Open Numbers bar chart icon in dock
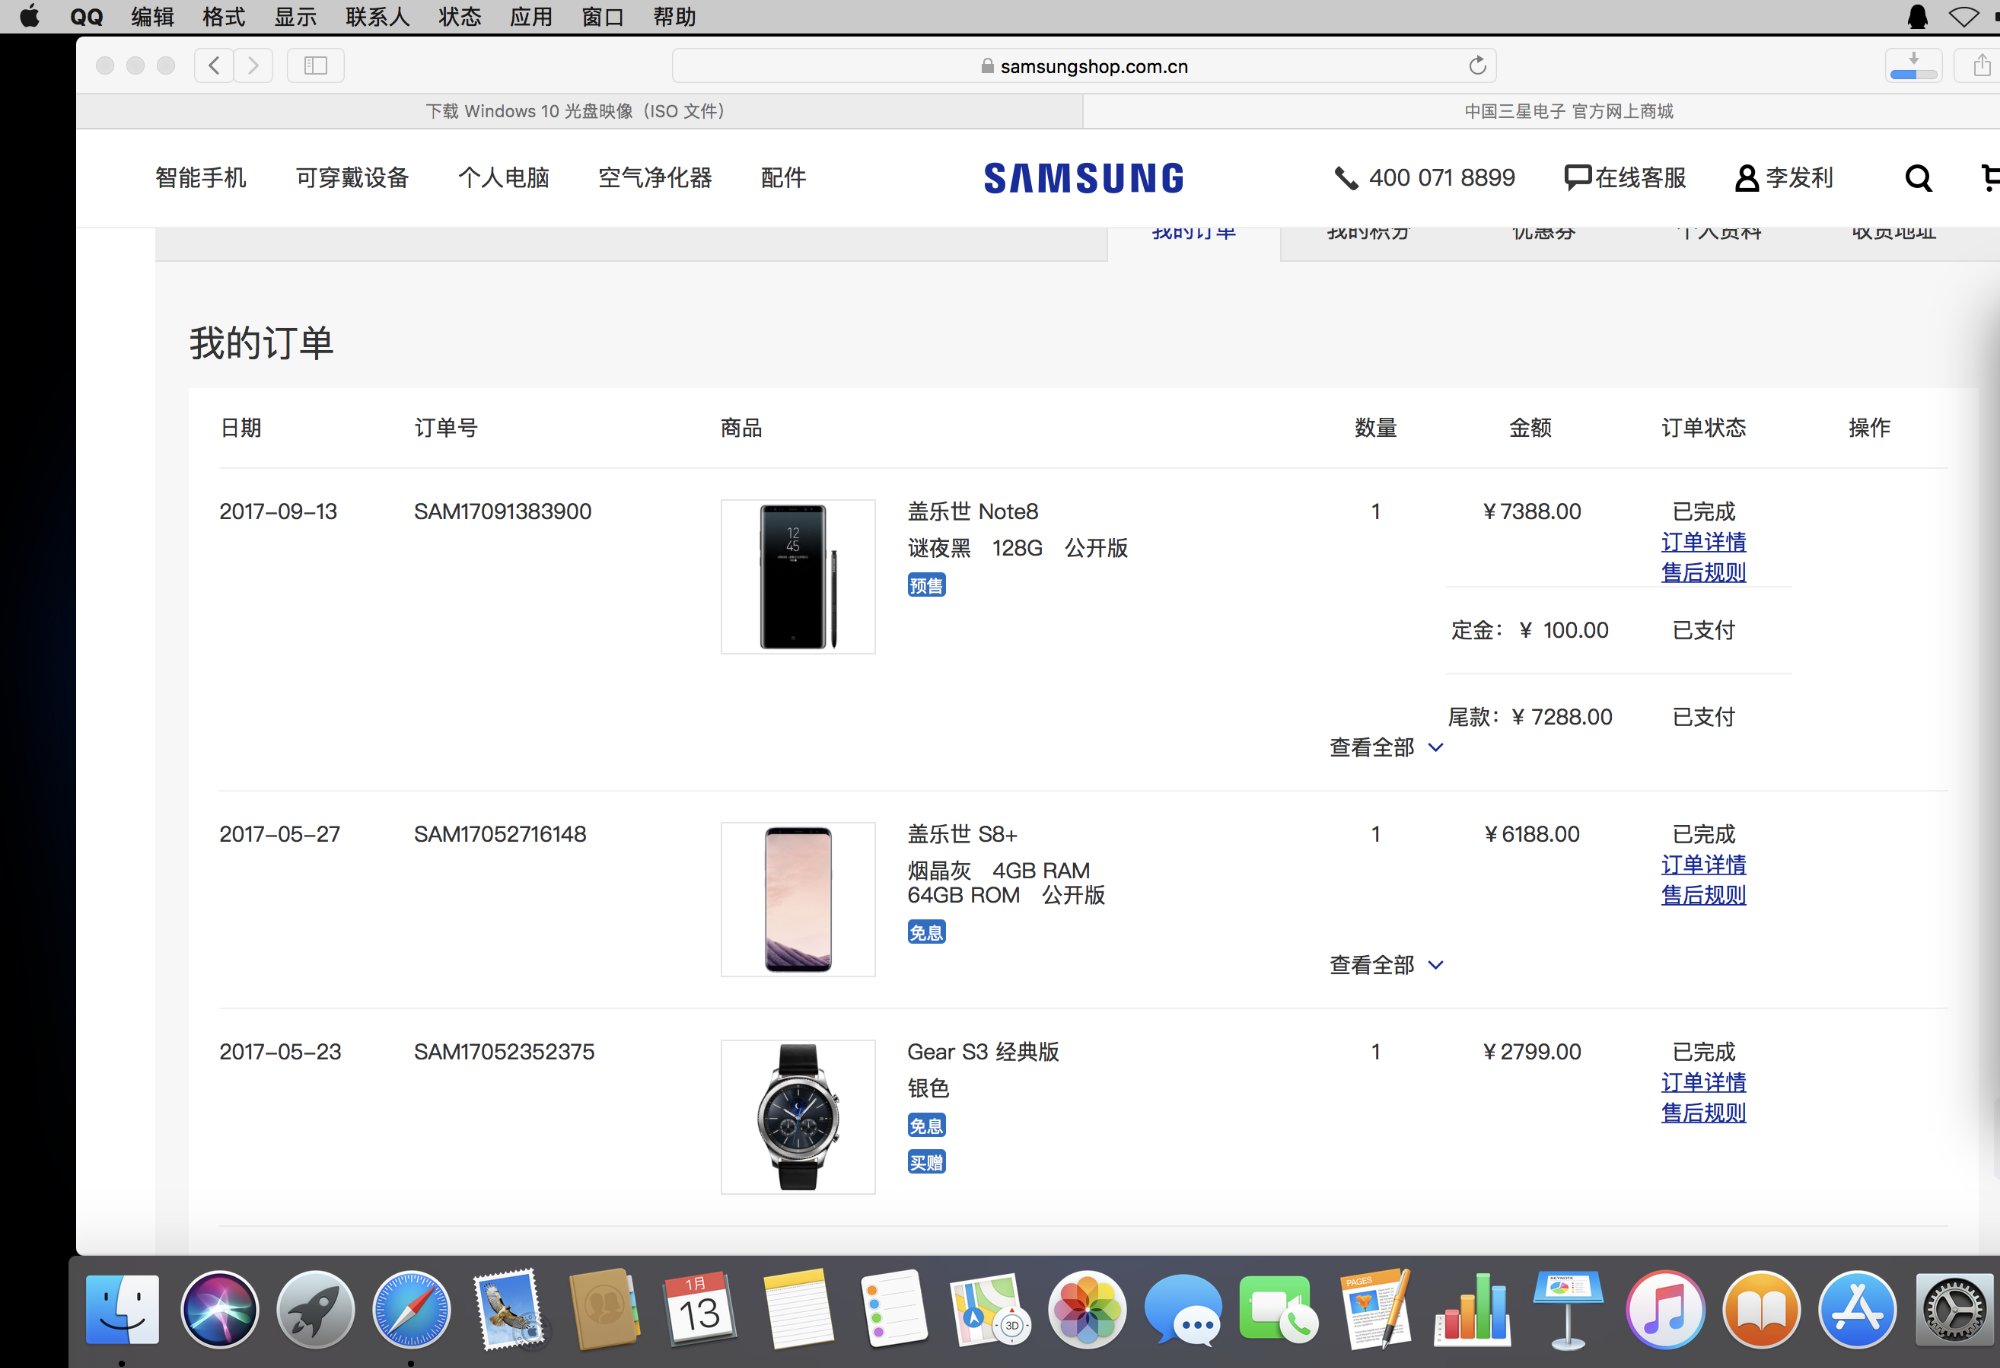 click(1471, 1309)
